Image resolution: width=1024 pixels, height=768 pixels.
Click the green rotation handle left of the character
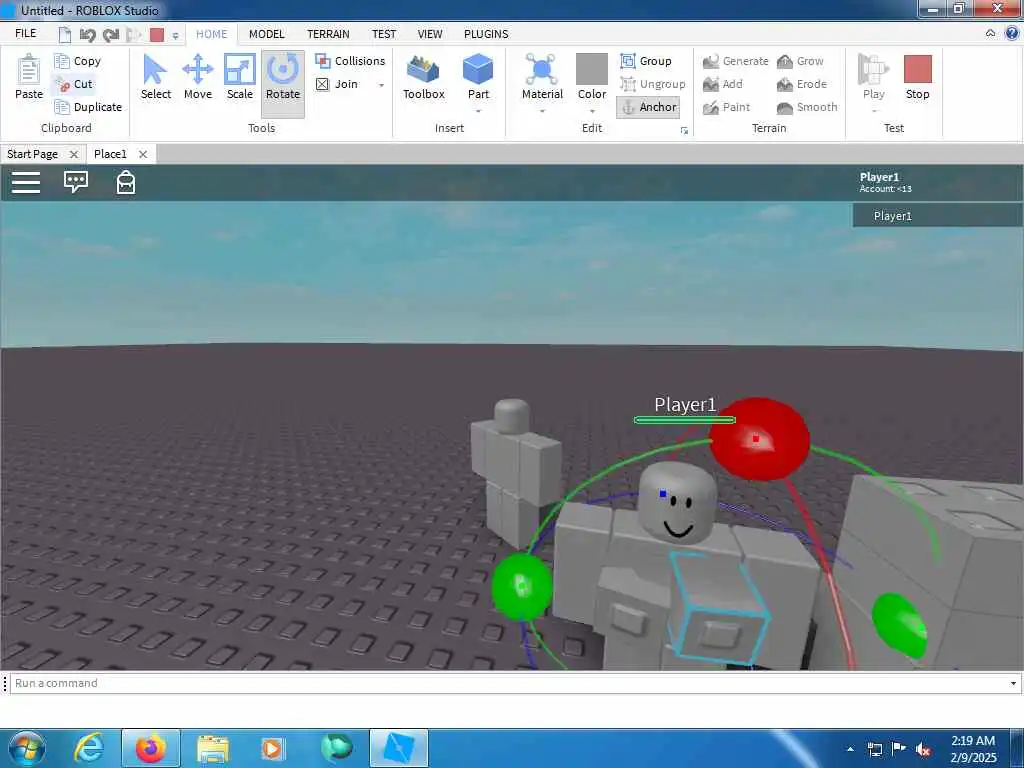[x=522, y=586]
